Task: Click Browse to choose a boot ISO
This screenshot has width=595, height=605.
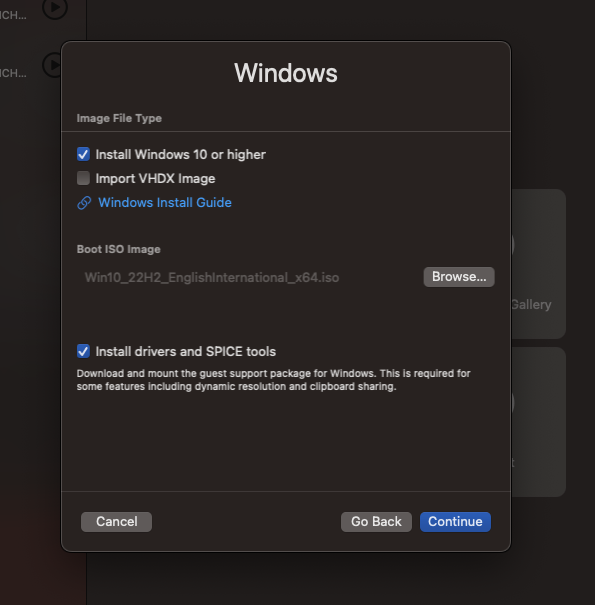Action: [x=459, y=277]
